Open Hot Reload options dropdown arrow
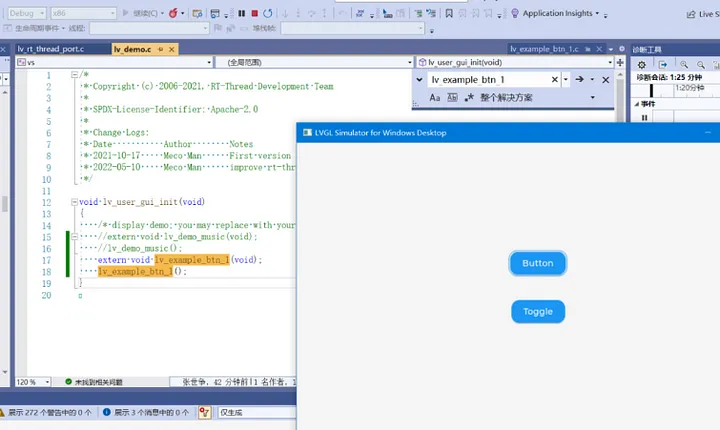720x430 pixels. [183, 13]
